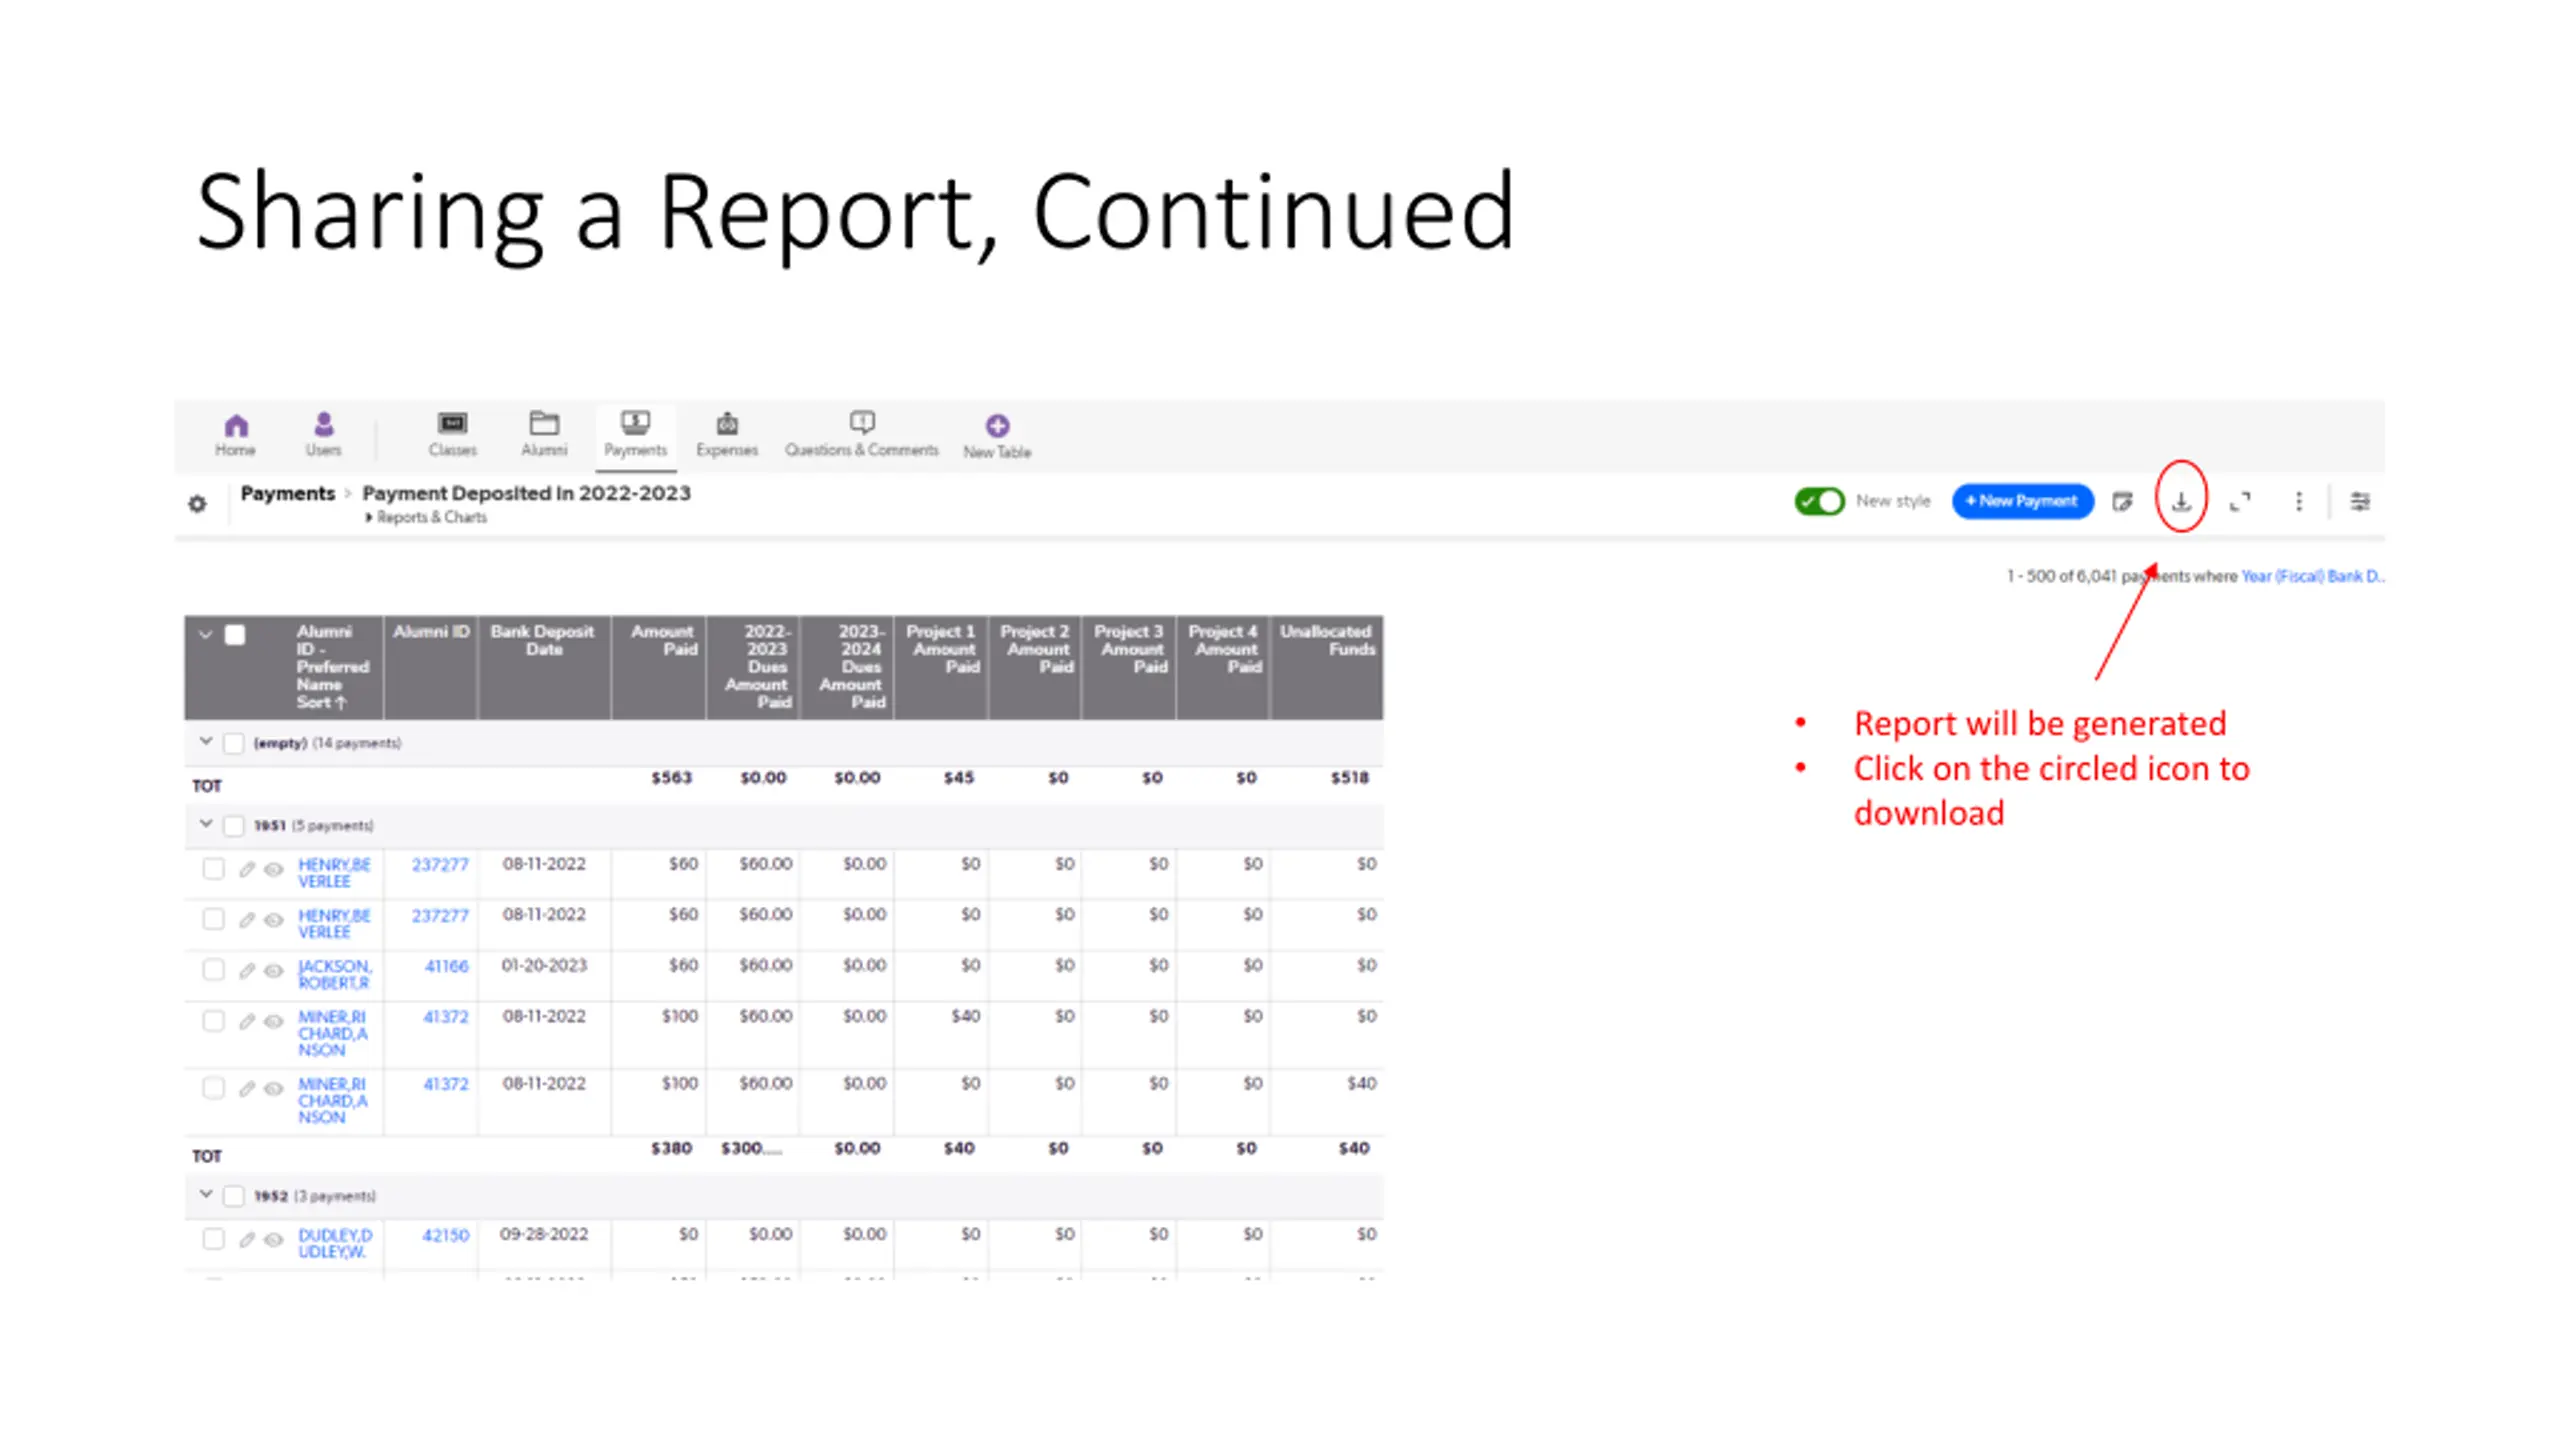Click the $380 total for 1951 group
This screenshot has width=2560, height=1440.
tap(671, 1148)
